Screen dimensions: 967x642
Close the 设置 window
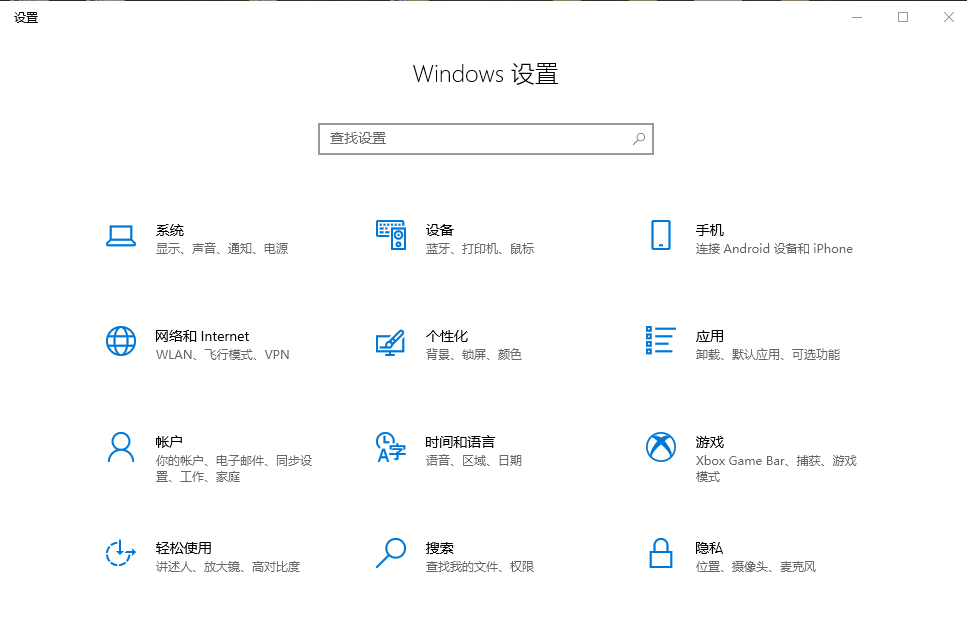click(x=948, y=17)
